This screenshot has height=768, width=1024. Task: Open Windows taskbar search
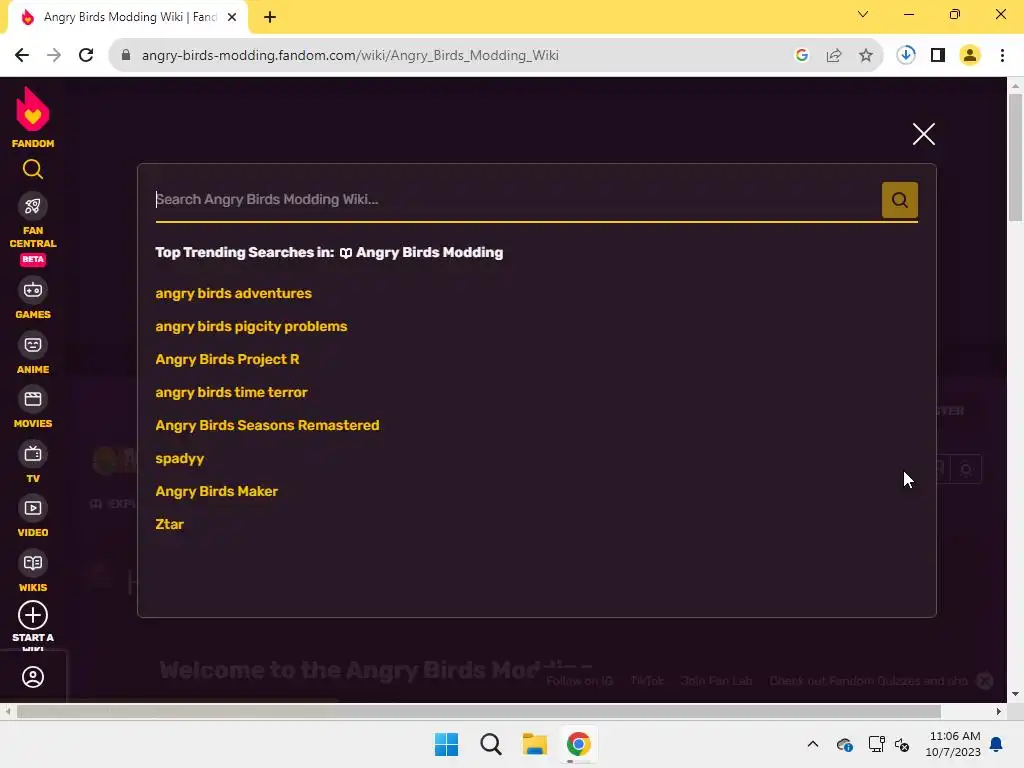click(490, 744)
